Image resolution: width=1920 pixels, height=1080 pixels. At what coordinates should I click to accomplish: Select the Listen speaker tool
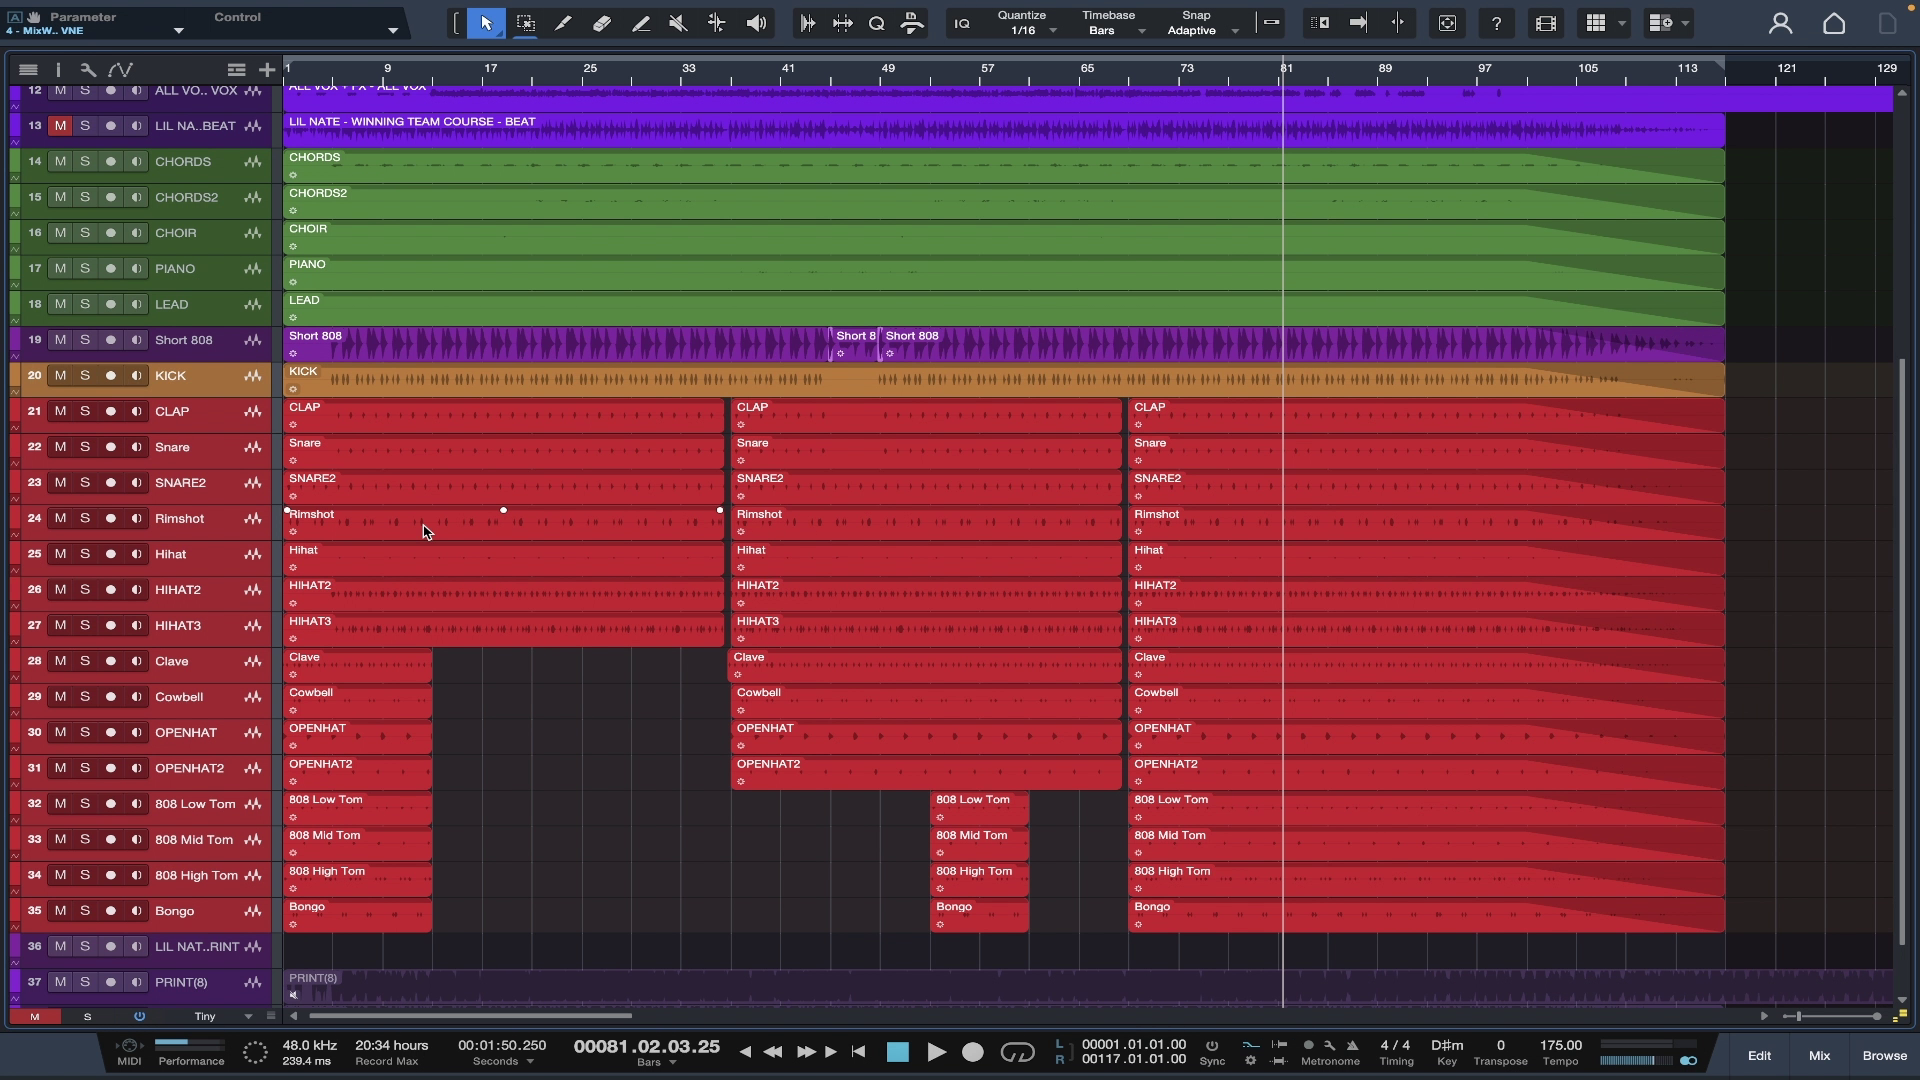pos(756,23)
